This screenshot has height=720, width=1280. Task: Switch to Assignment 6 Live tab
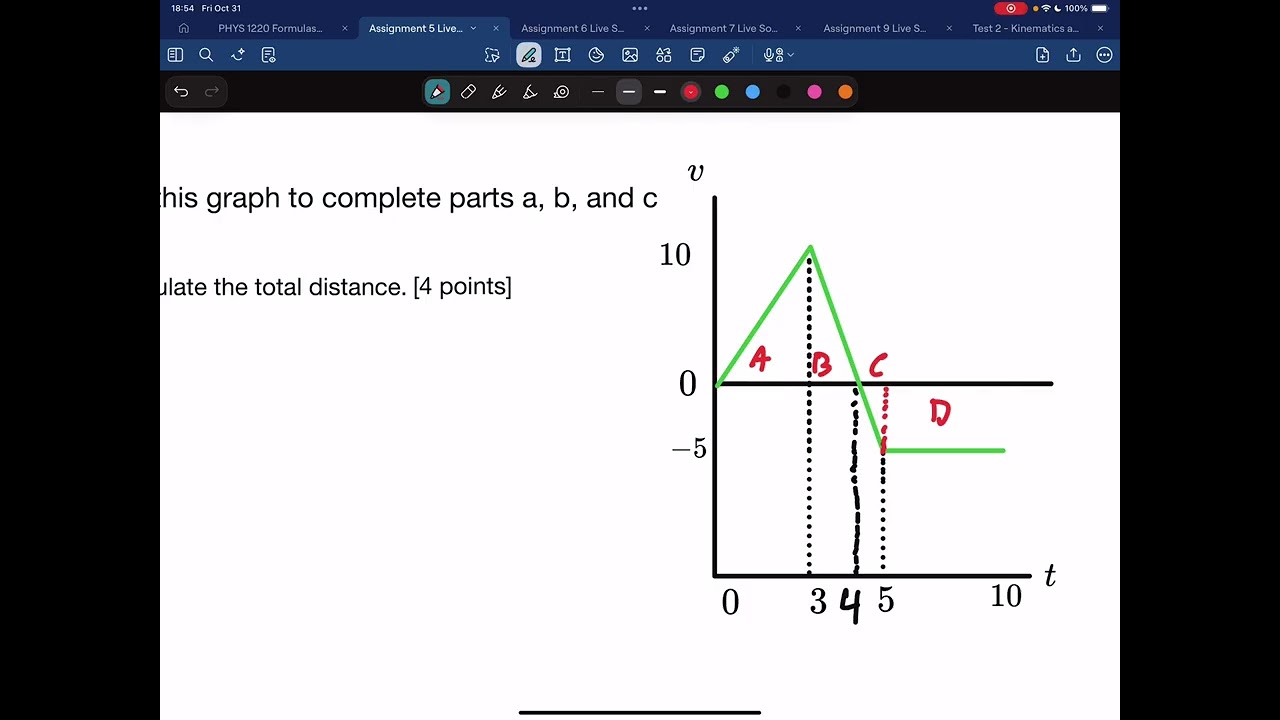click(572, 28)
